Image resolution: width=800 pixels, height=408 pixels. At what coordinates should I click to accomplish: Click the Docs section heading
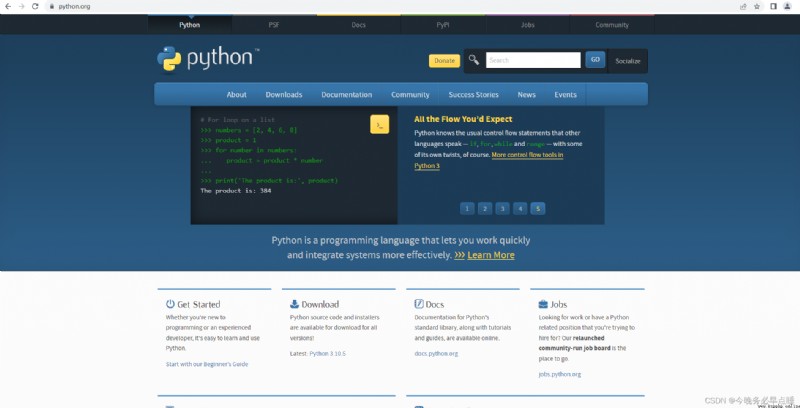[x=435, y=304]
